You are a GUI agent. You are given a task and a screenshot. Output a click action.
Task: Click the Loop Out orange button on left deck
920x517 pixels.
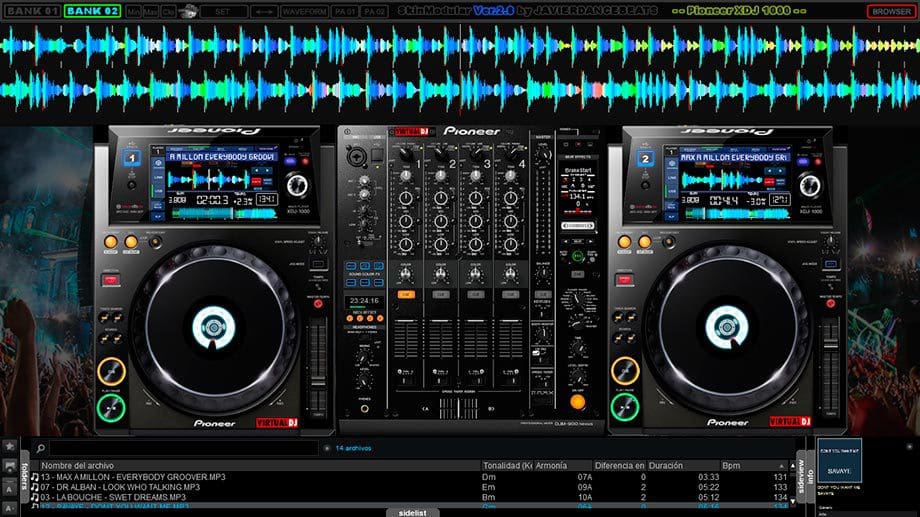pyautogui.click(x=131, y=242)
